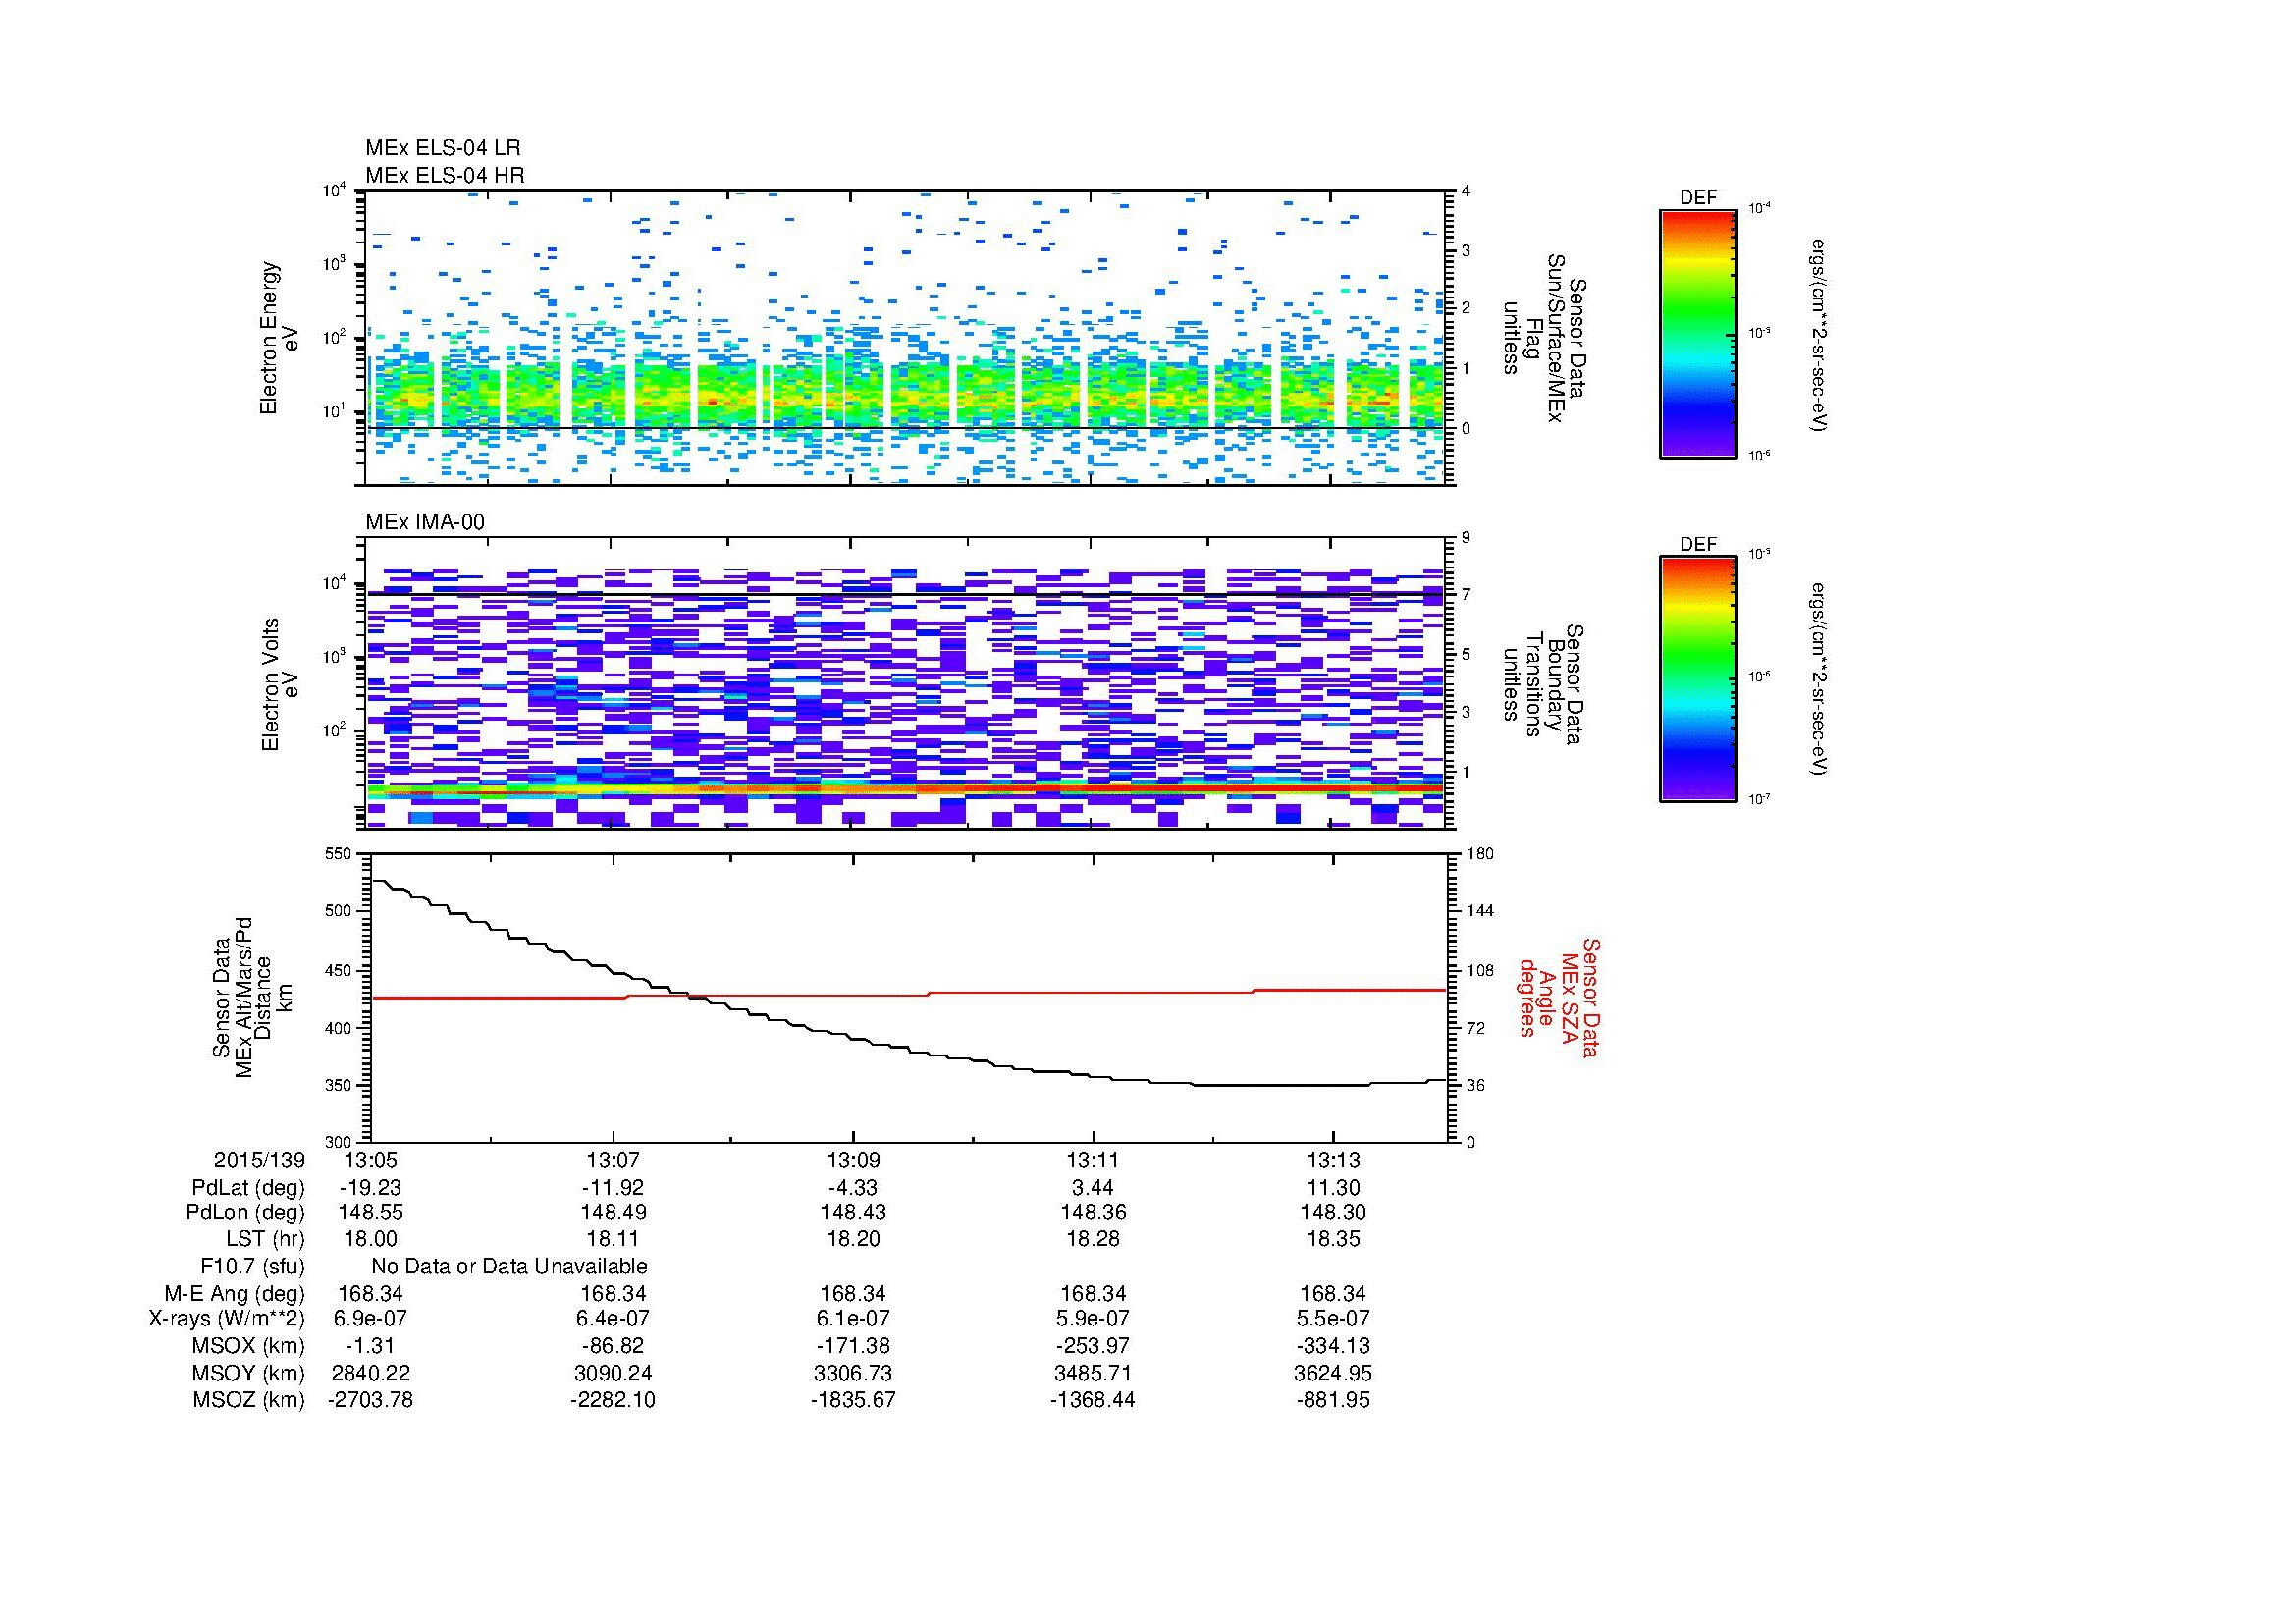Click the 2015/139 date label
The width and height of the screenshot is (2296, 1623).
pyautogui.click(x=259, y=1161)
